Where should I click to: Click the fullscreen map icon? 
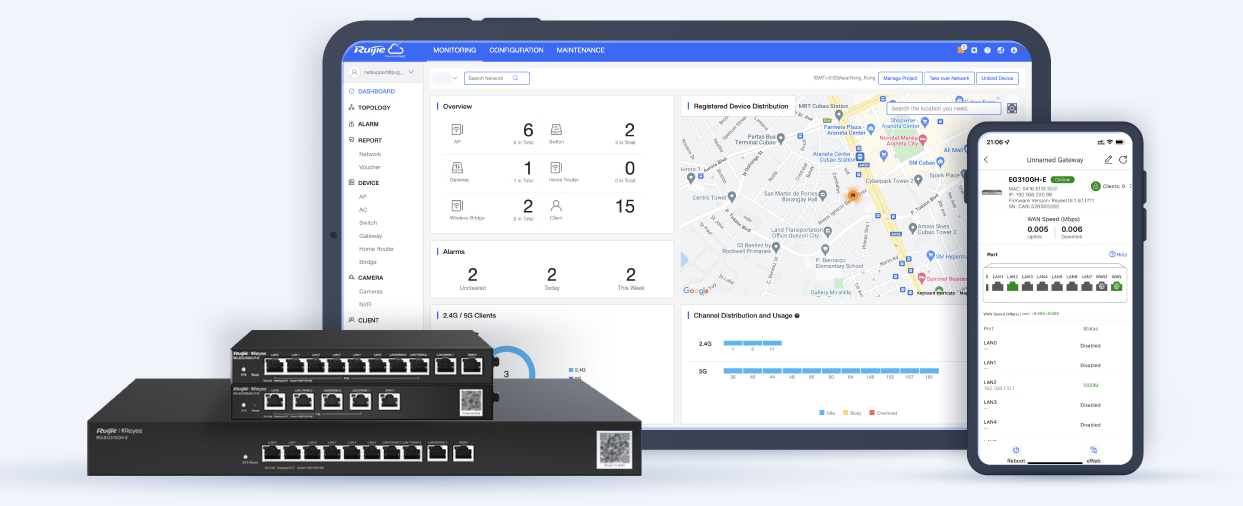point(1012,108)
